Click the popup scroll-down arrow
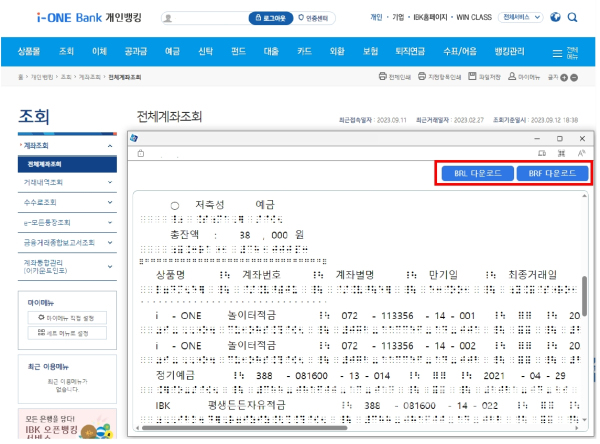 tap(584, 420)
